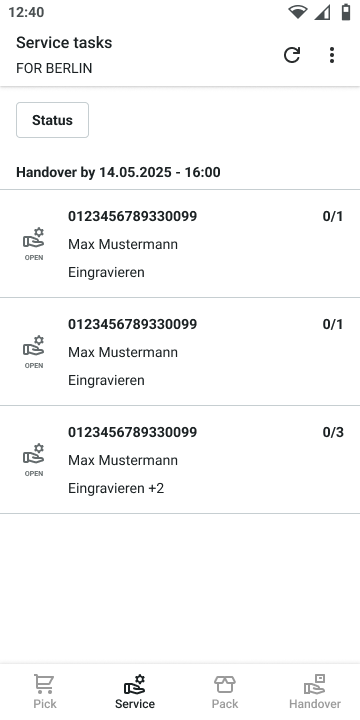Switch to the Pick tab
Viewport: 360px width, 720px height.
tap(45, 692)
